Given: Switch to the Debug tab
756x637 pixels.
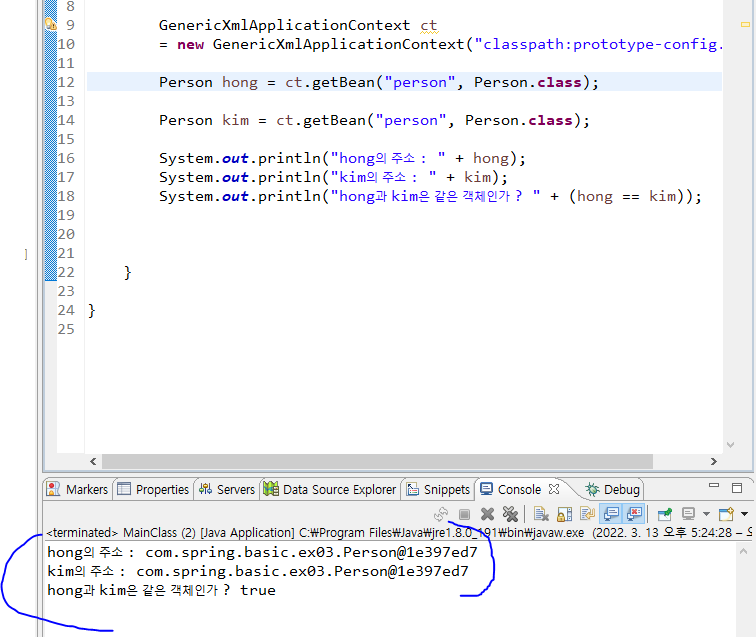Looking at the screenshot, I should coord(612,489).
